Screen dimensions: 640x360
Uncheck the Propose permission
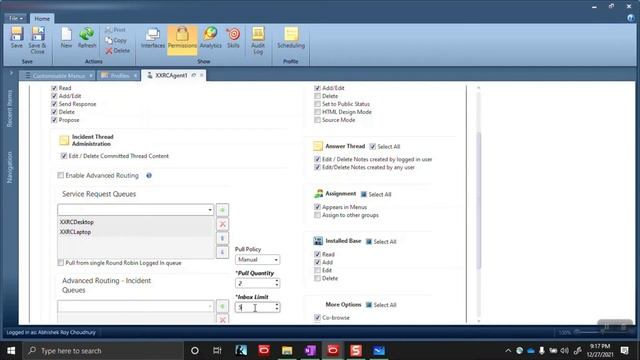(x=54, y=120)
